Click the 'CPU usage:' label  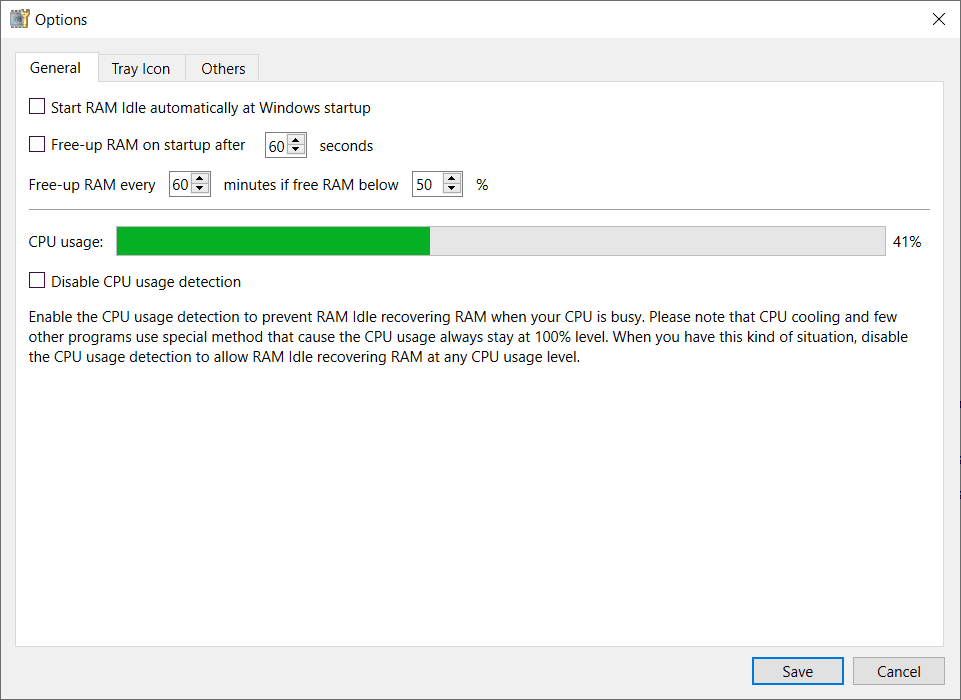pos(66,242)
